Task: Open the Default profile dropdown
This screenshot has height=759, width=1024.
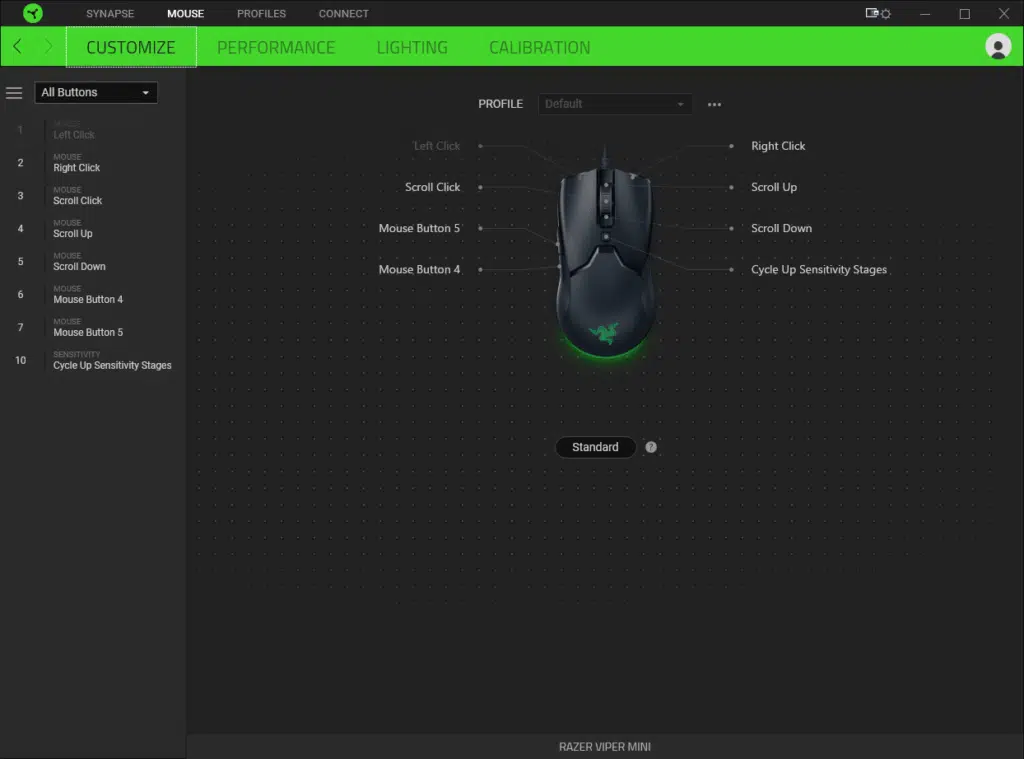Action: (614, 104)
